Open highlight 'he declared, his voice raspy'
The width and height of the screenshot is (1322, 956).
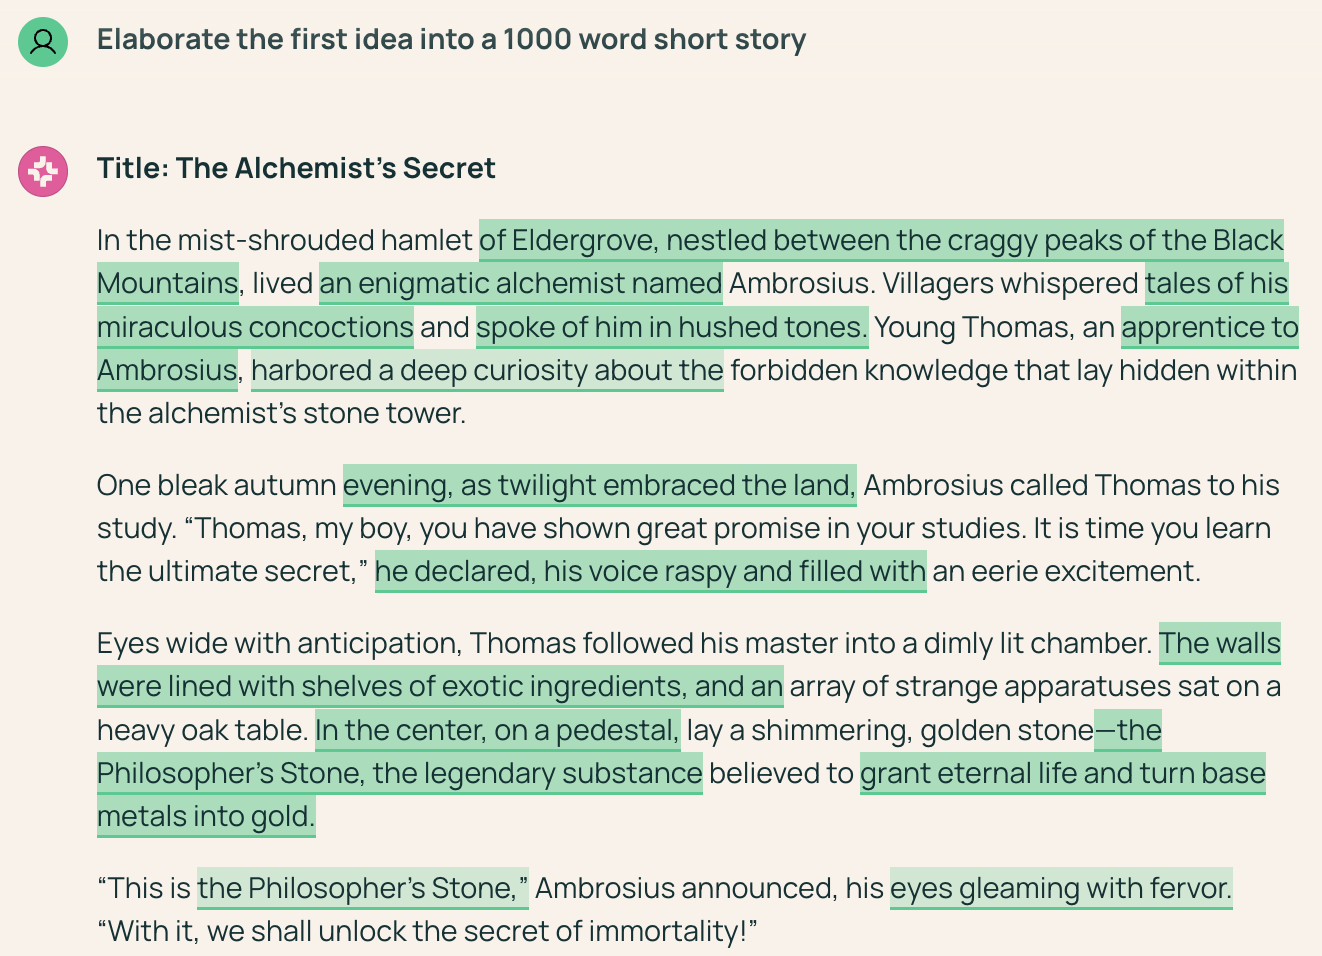[555, 572]
